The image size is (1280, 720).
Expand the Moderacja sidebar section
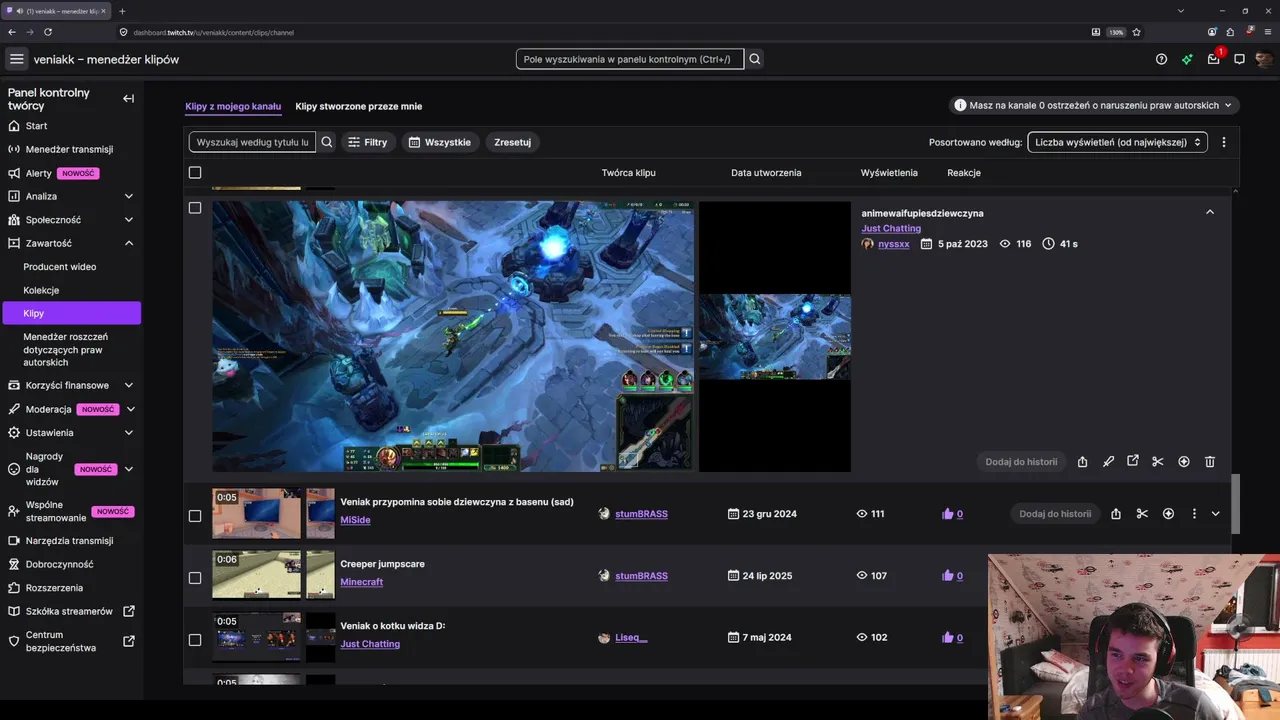(x=130, y=409)
